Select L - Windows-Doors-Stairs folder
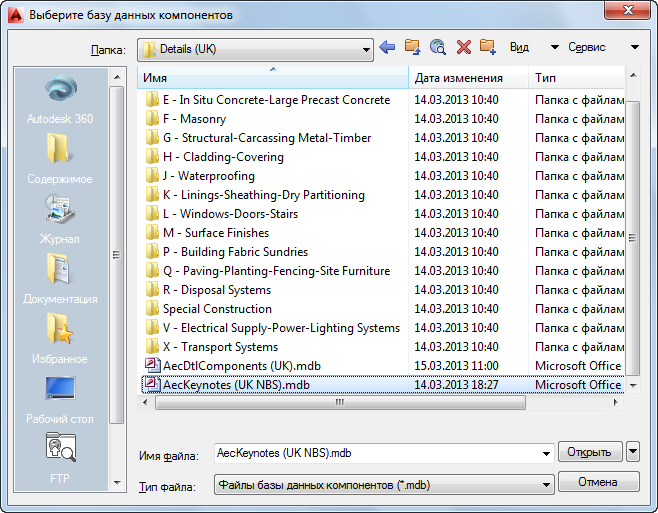 tap(230, 214)
